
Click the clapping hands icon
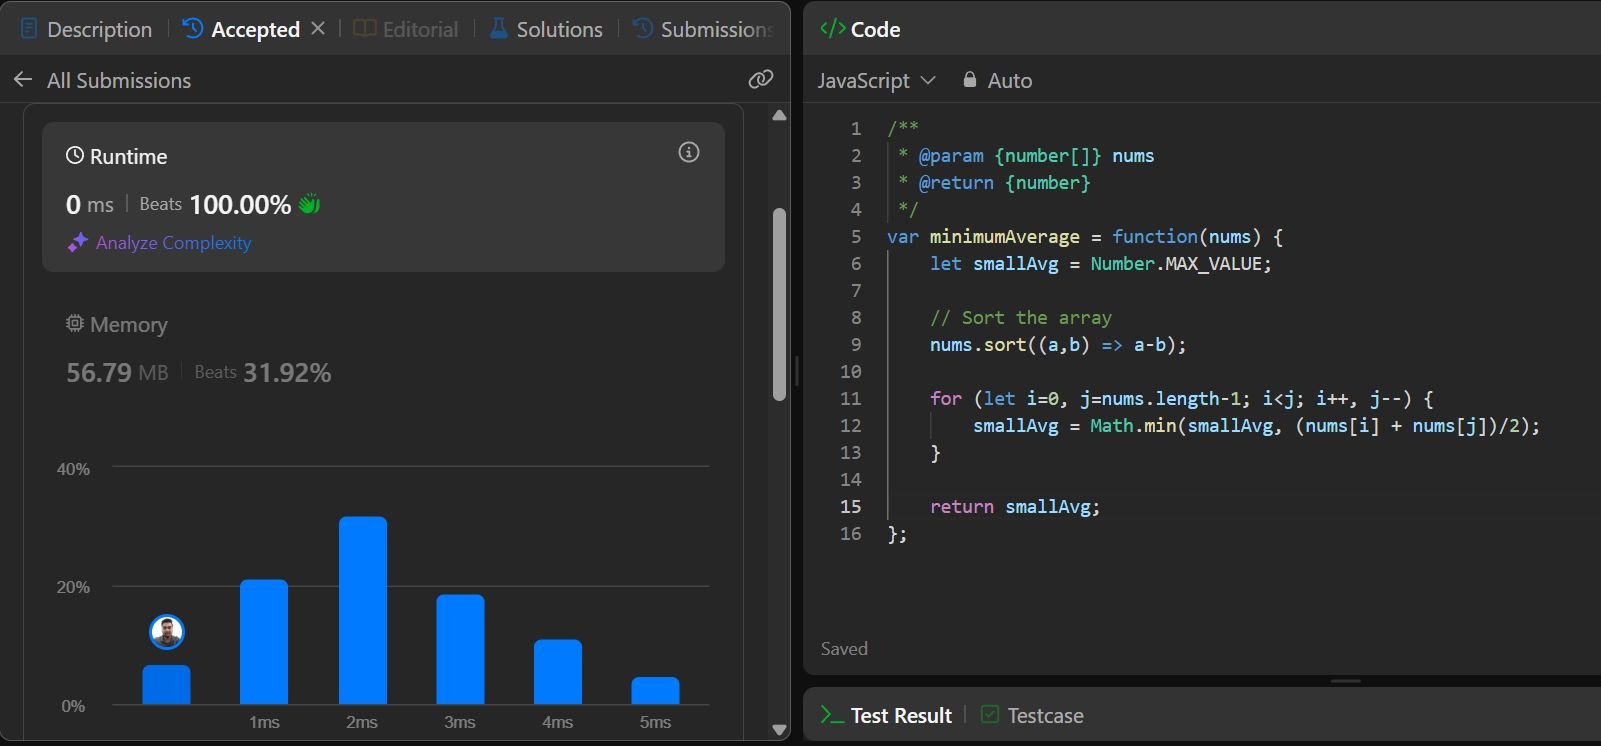[x=310, y=204]
